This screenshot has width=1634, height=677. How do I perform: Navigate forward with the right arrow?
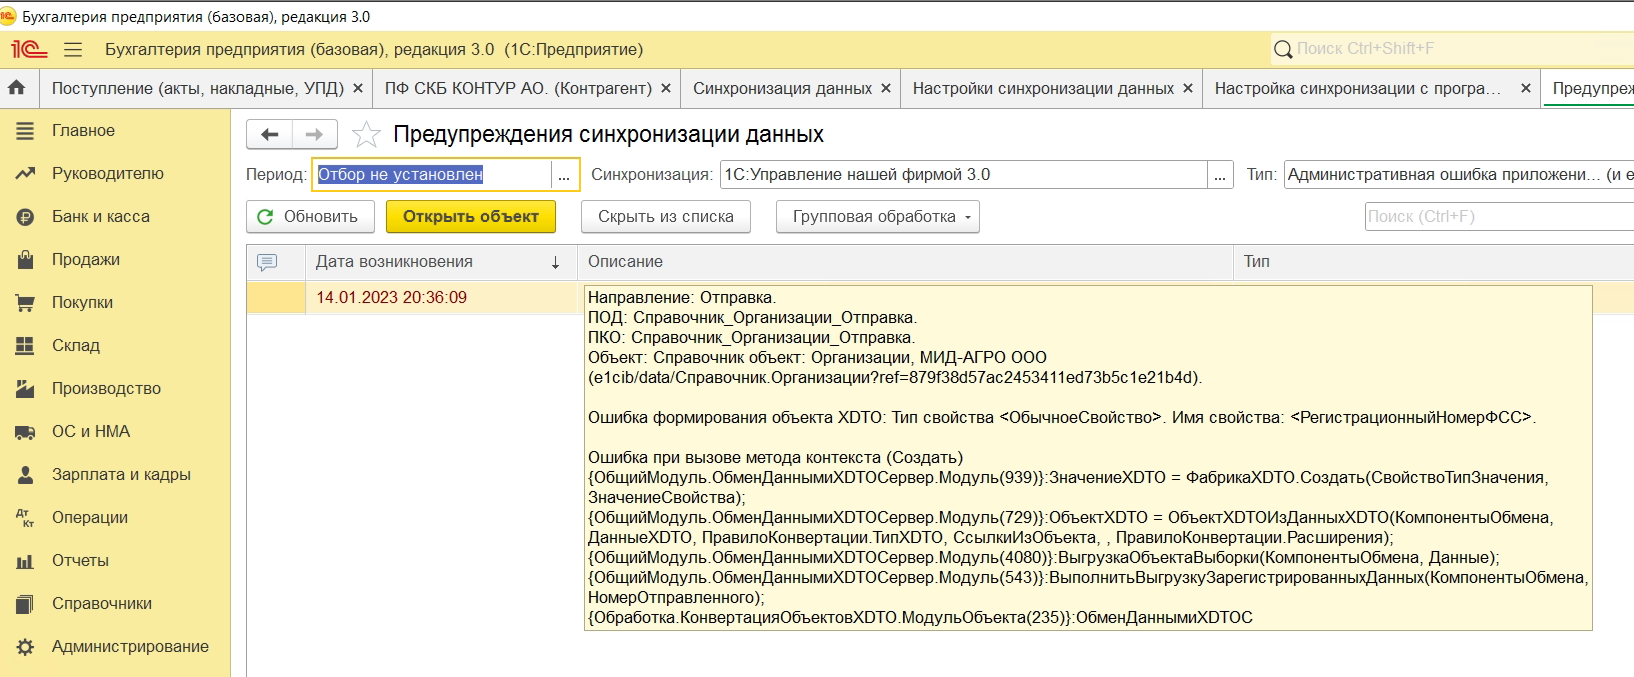pyautogui.click(x=314, y=134)
